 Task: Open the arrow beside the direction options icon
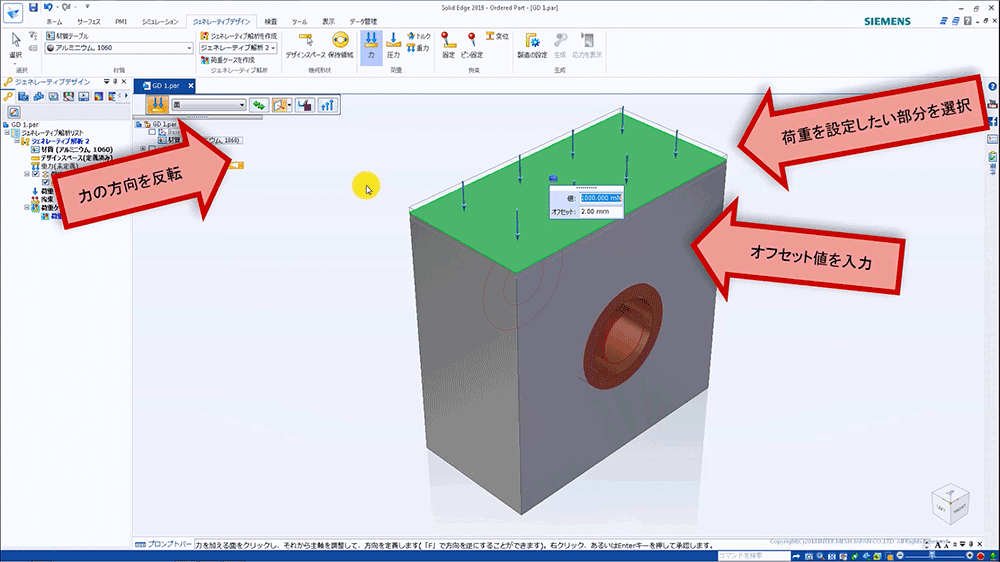click(x=290, y=105)
